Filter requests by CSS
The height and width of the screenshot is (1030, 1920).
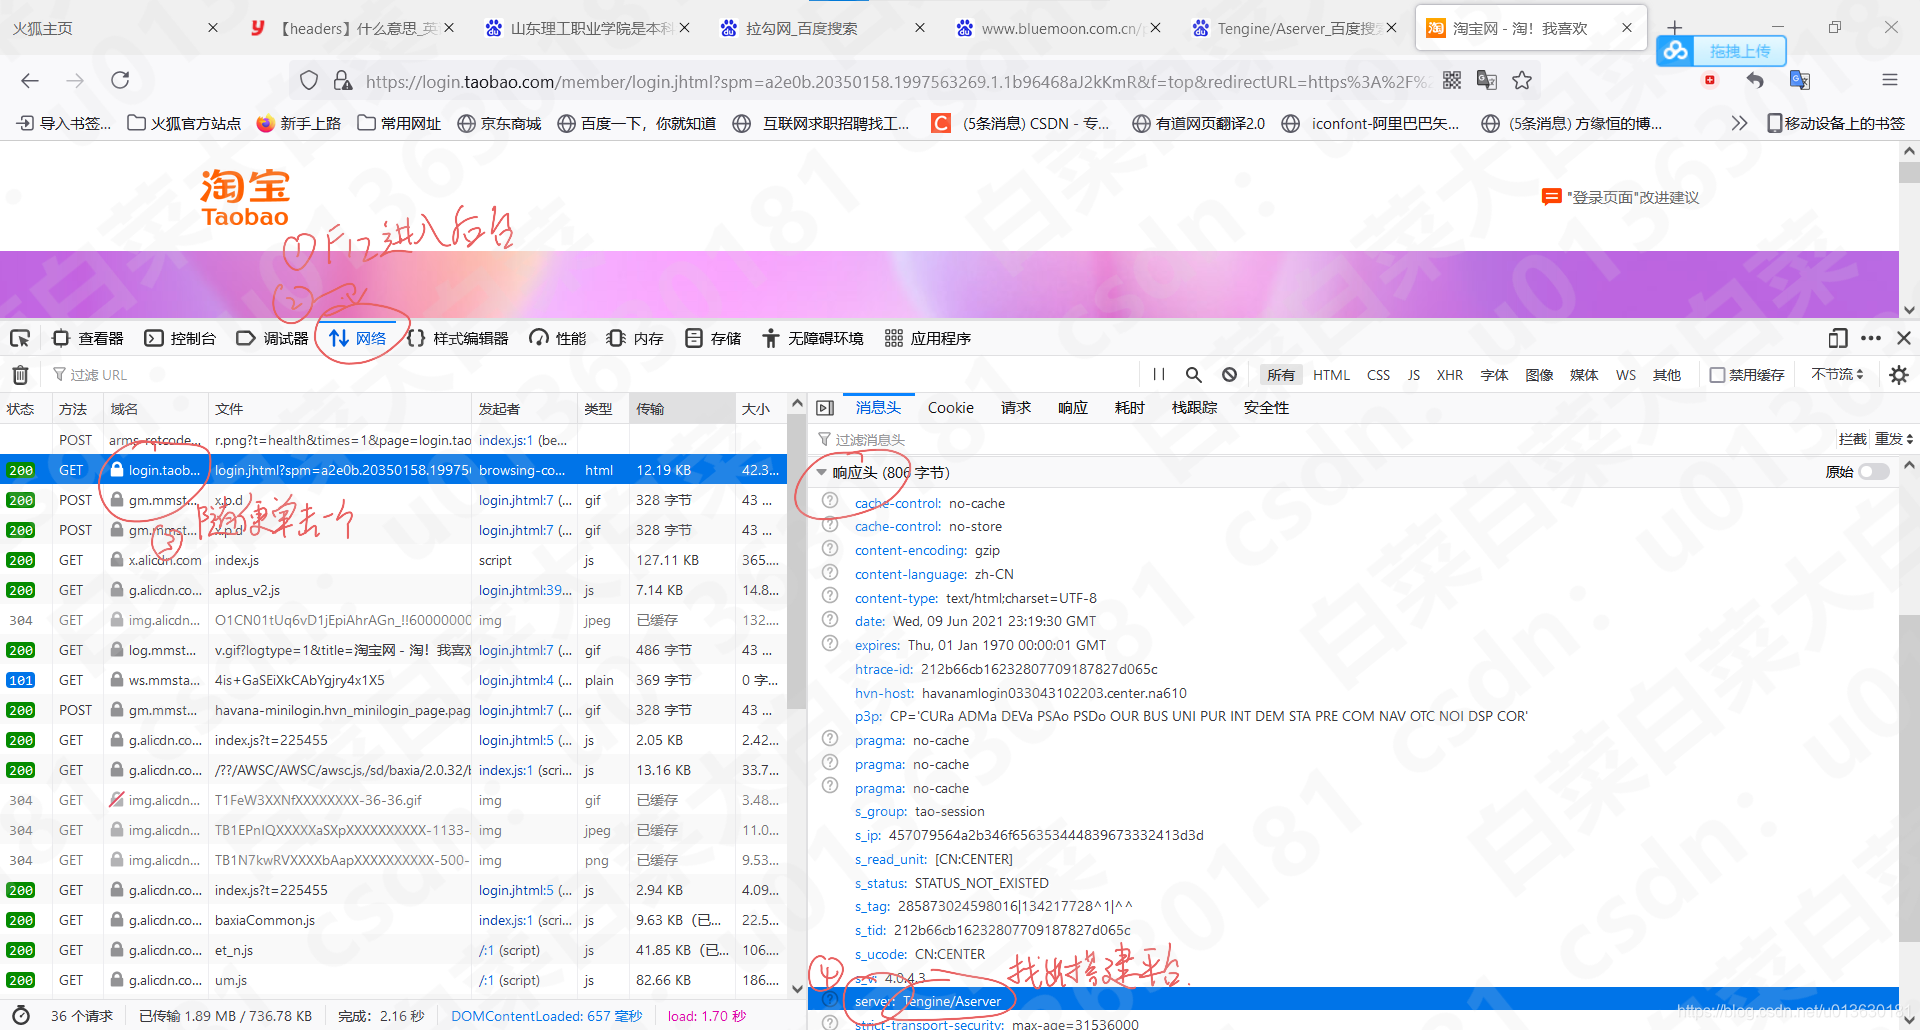pyautogui.click(x=1378, y=375)
